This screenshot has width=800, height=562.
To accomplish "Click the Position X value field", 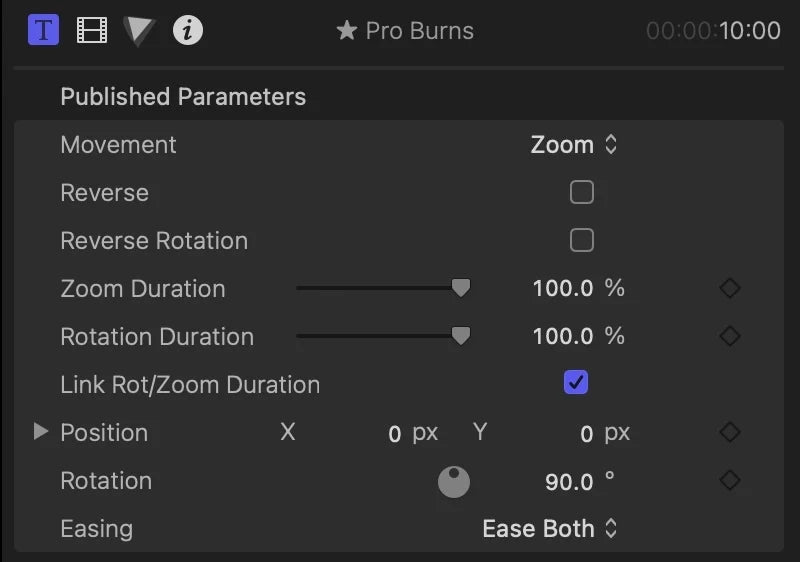I will coord(394,434).
